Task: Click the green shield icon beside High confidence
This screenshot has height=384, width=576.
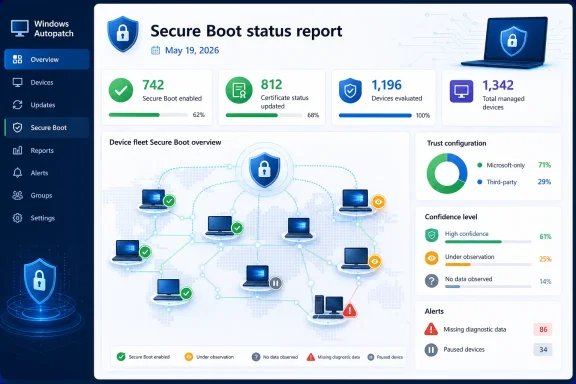Action: point(432,235)
